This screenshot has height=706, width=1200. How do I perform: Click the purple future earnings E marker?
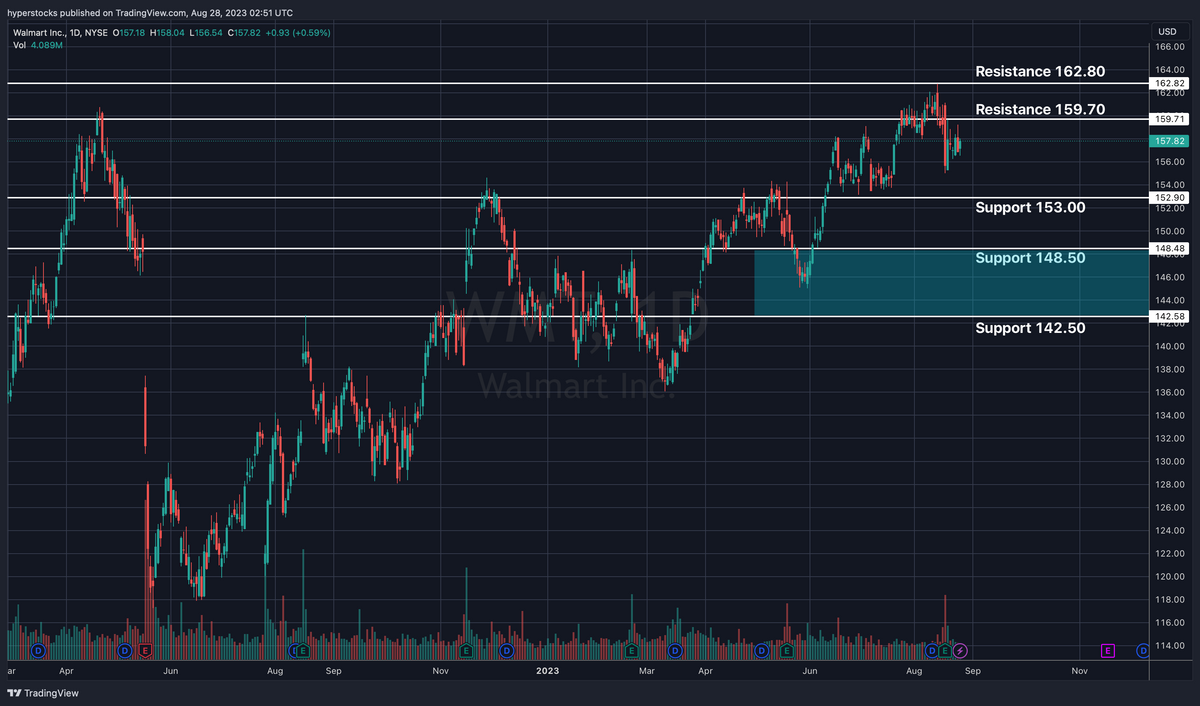click(x=1107, y=650)
